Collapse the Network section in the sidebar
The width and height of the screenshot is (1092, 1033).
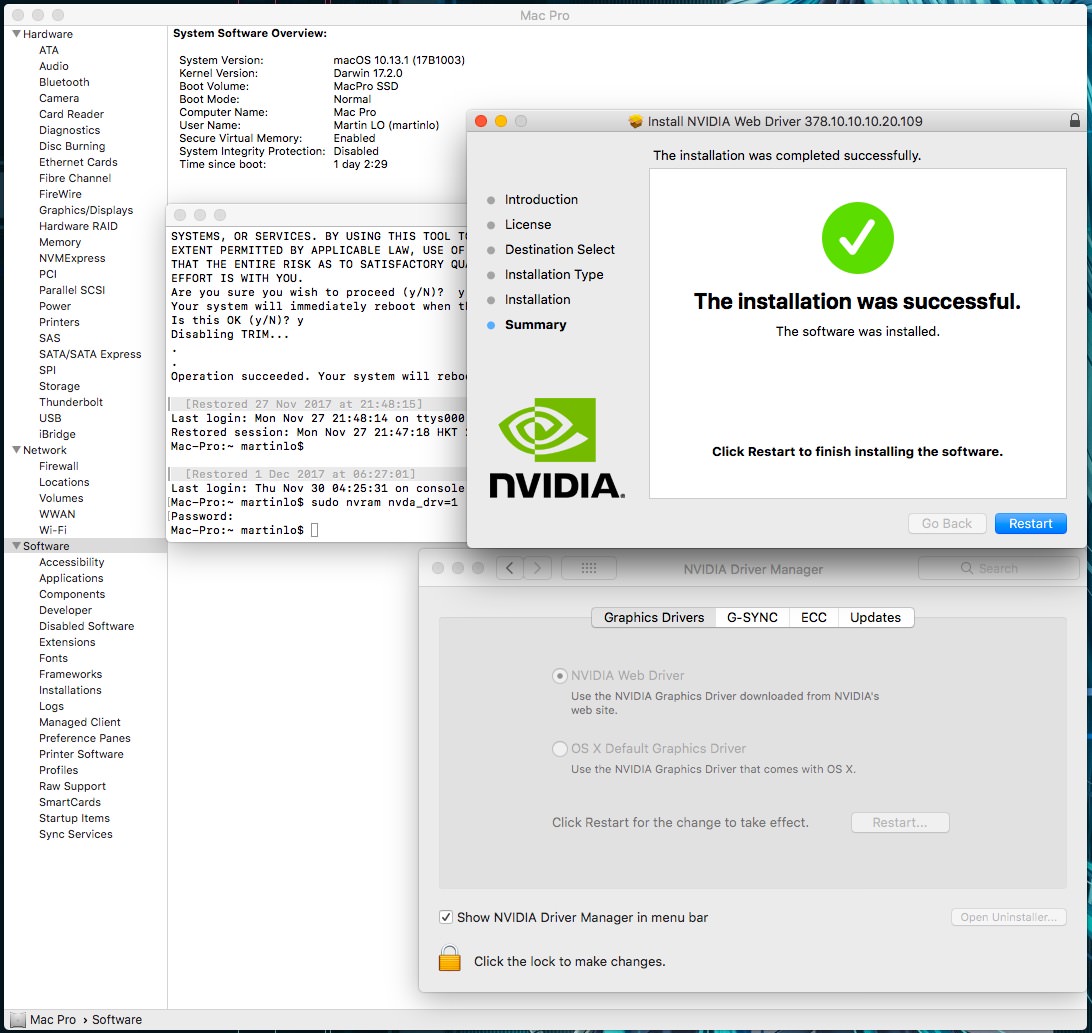point(16,449)
